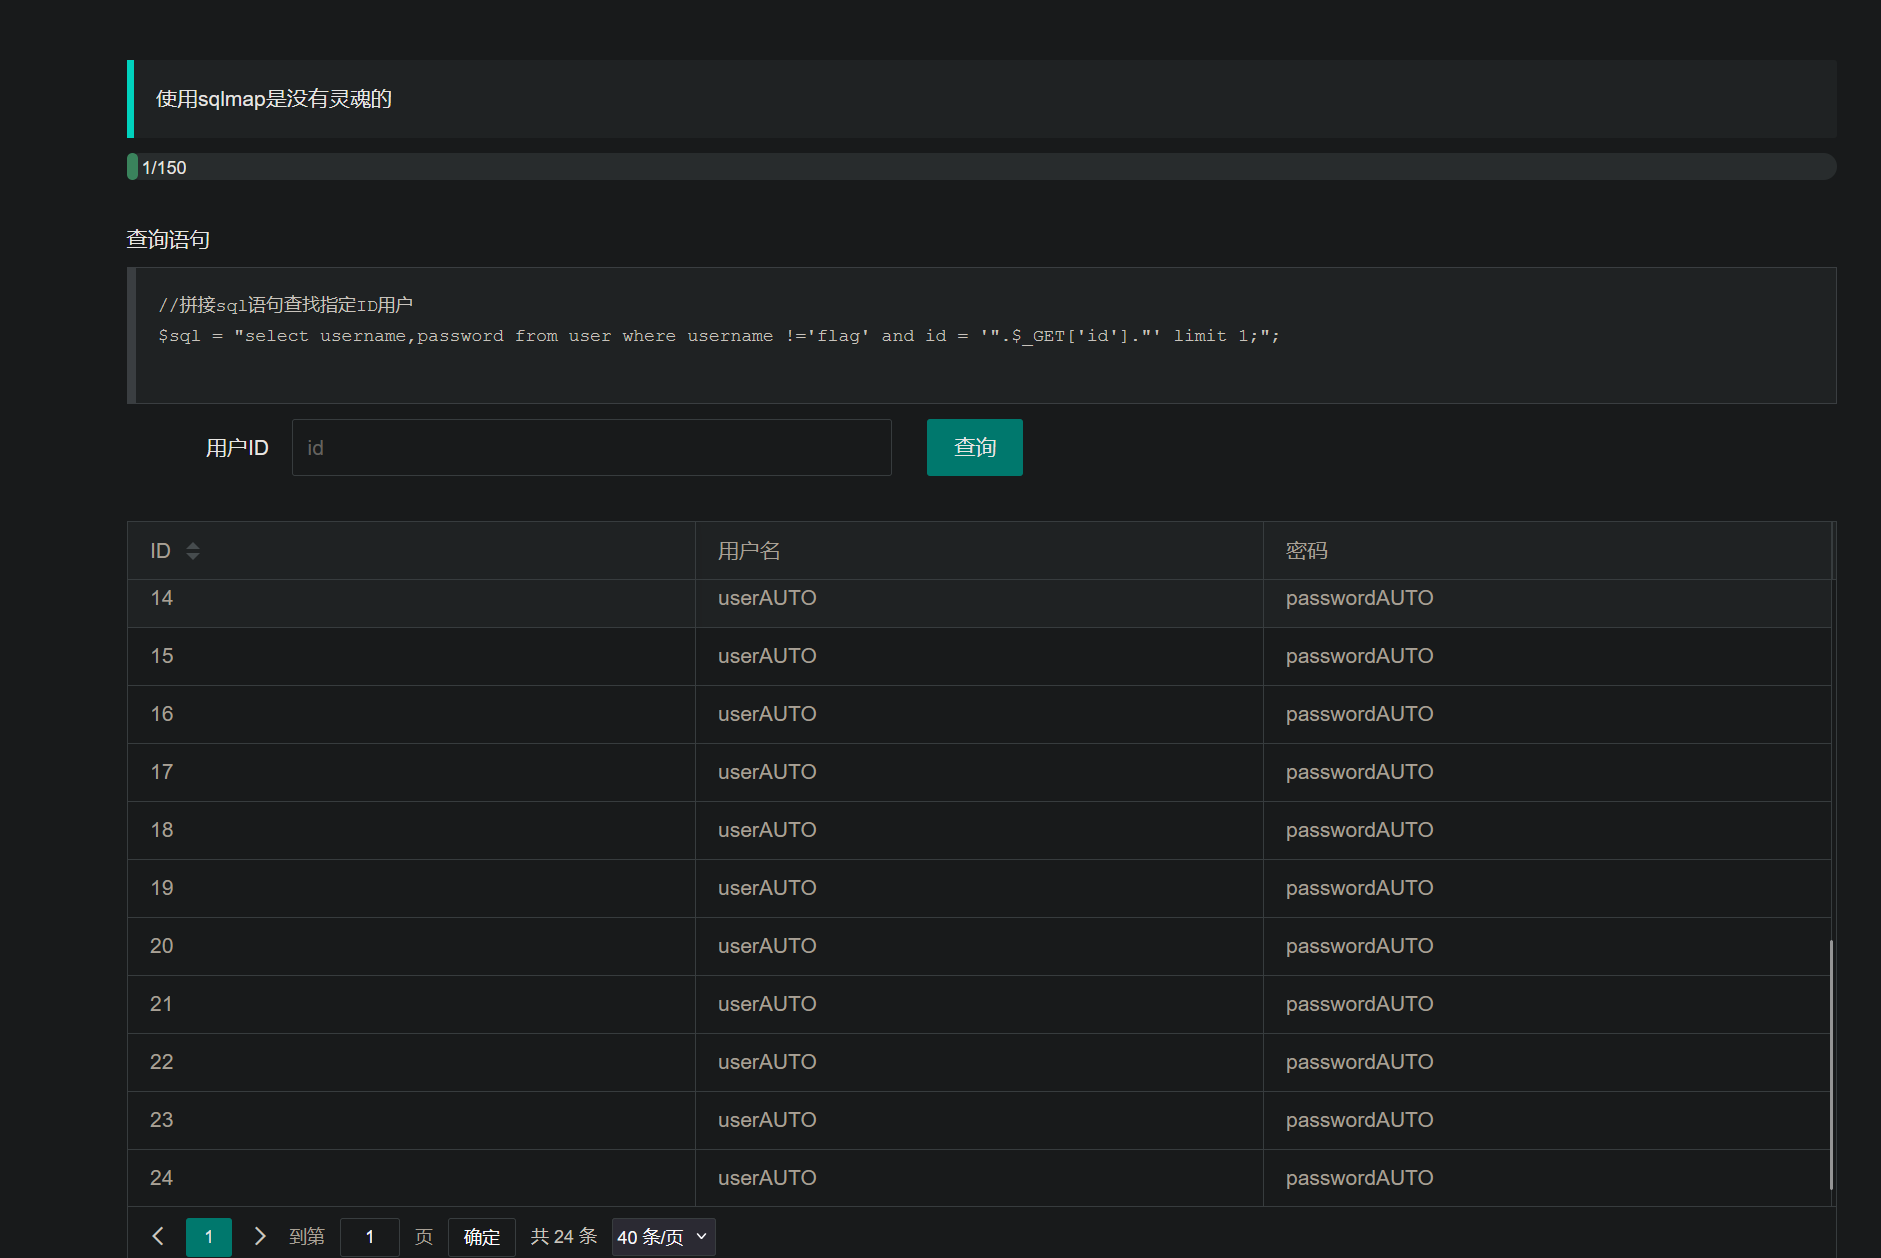Image resolution: width=1881 pixels, height=1258 pixels.
Task: Focus the 用户ID id input field
Action: click(591, 447)
